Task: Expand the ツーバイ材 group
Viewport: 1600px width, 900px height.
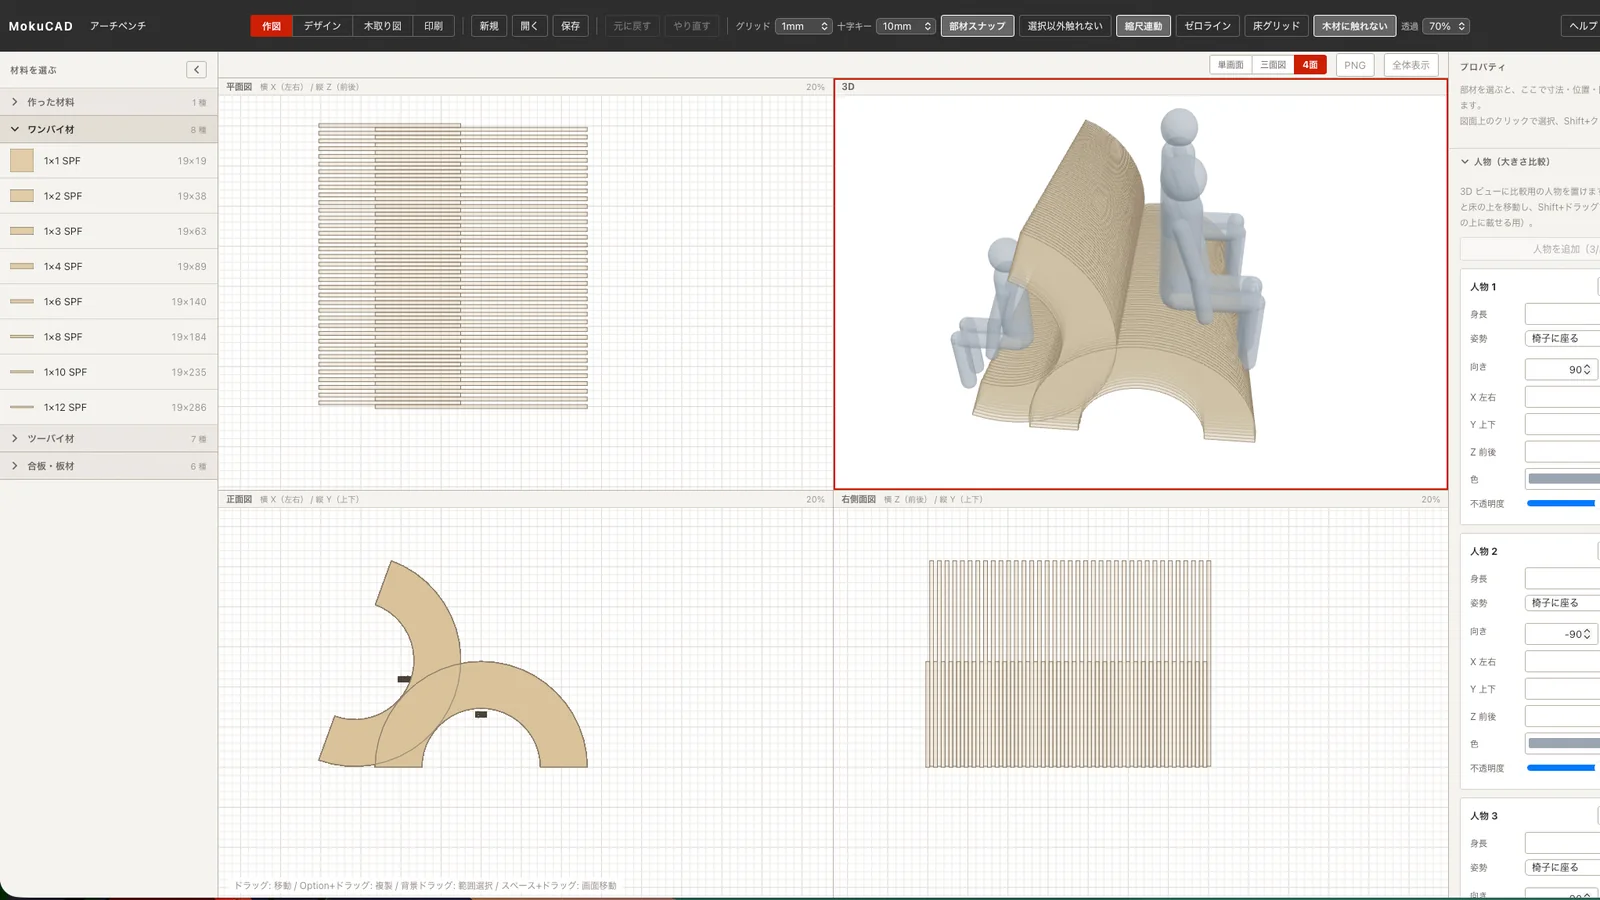Action: click(109, 438)
